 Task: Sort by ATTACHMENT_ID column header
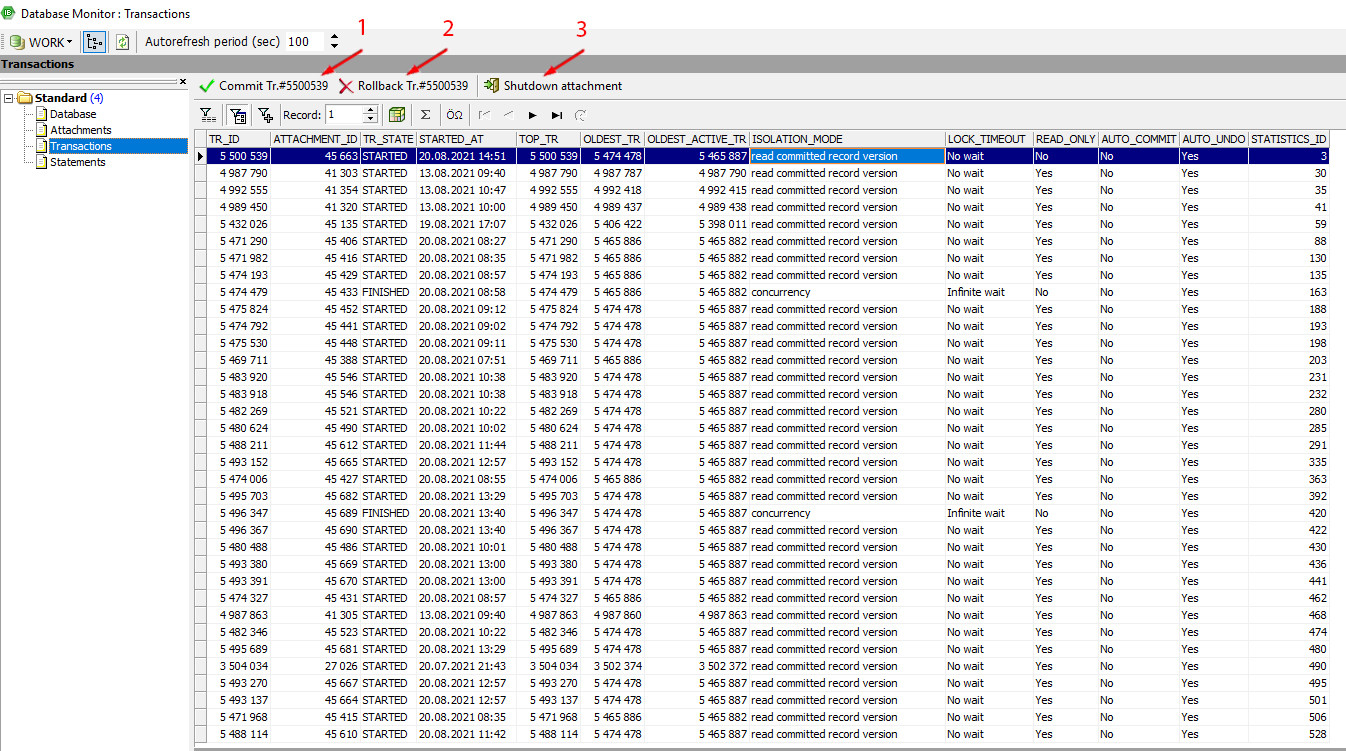pos(315,139)
